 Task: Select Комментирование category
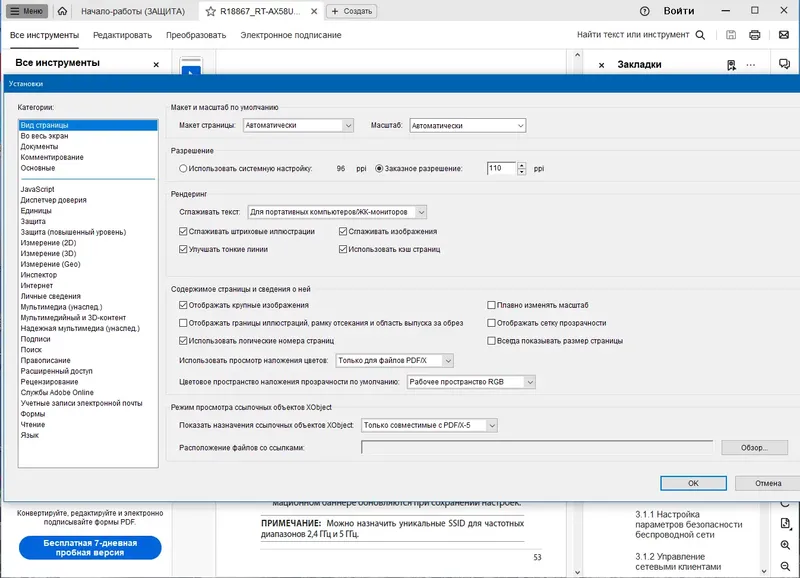coord(52,158)
